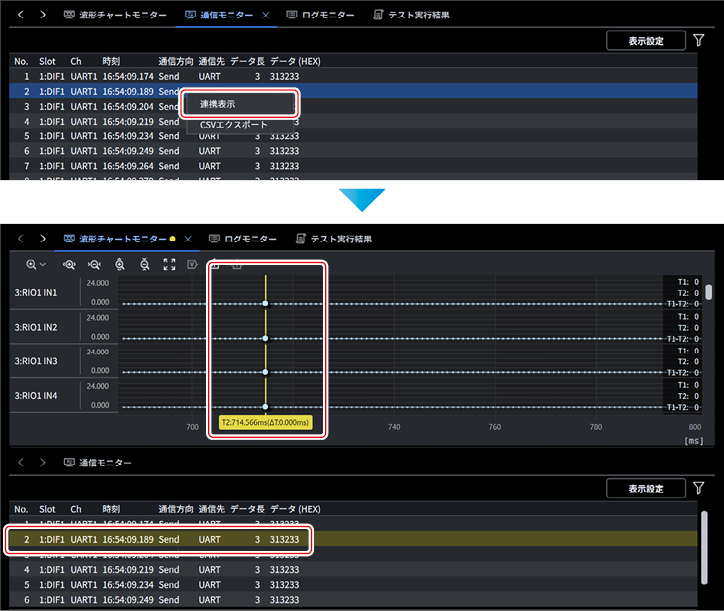
Task: Click the yellow T2 cursor time label
Action: point(265,422)
